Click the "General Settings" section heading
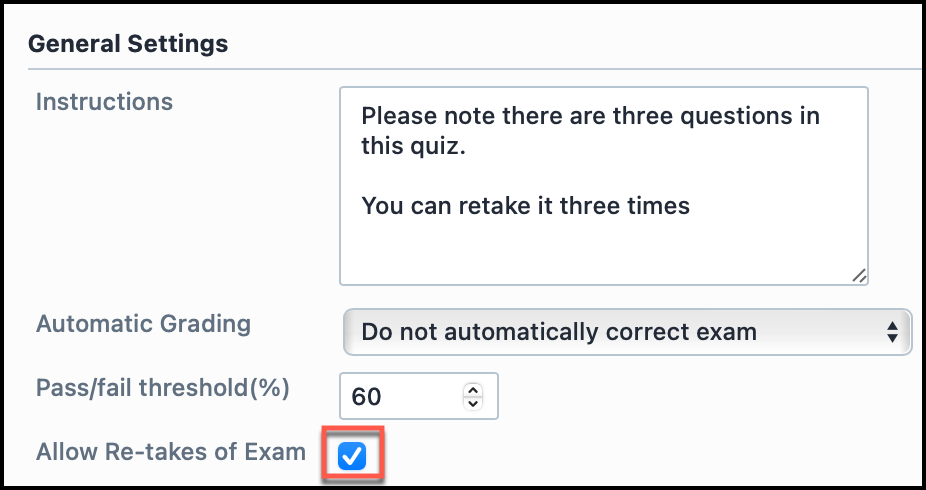Image resolution: width=926 pixels, height=490 pixels. click(x=128, y=44)
